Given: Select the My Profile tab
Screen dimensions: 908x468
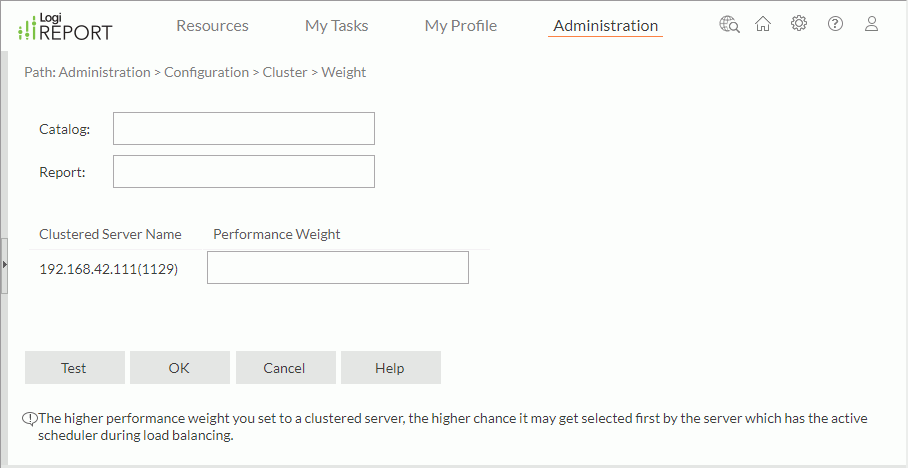Looking at the screenshot, I should [460, 26].
